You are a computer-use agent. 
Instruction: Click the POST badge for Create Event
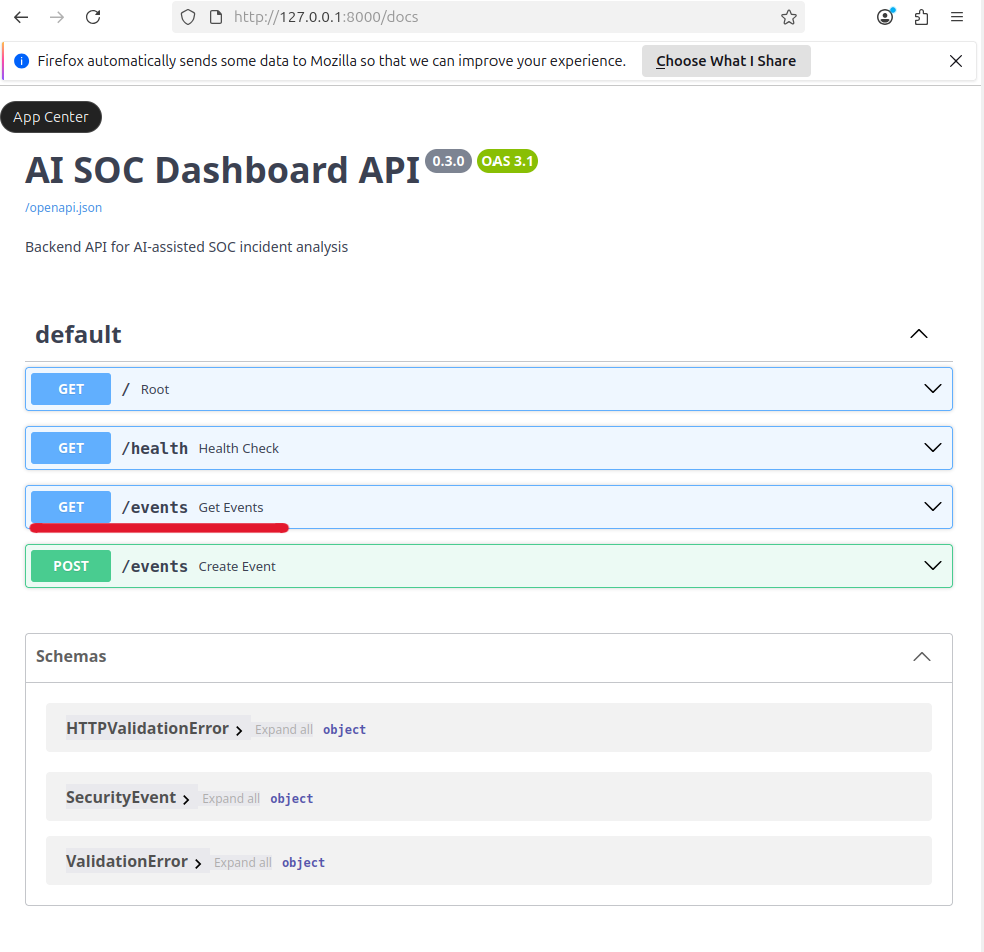tap(71, 566)
